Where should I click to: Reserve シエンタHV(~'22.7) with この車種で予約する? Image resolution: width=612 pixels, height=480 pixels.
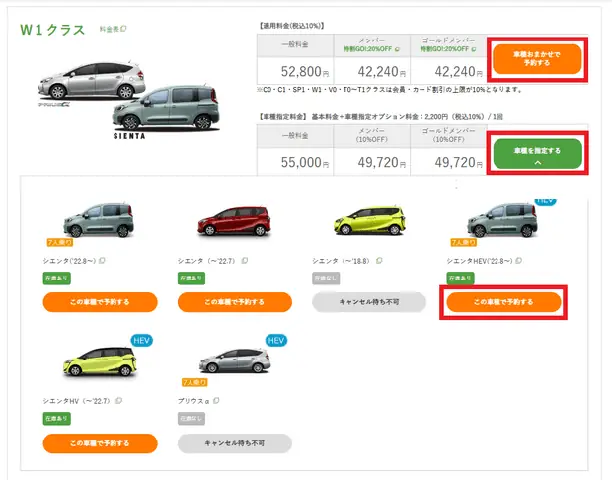click(100, 443)
